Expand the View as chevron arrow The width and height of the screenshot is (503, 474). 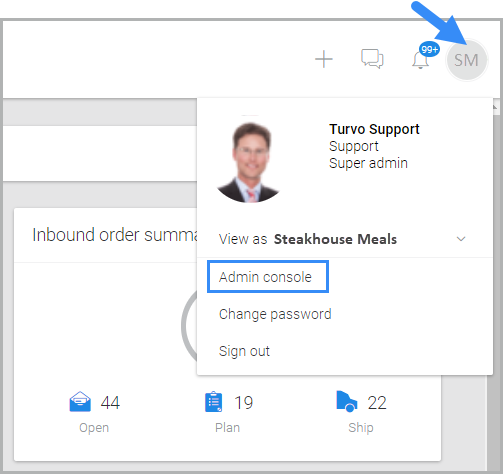click(x=461, y=239)
